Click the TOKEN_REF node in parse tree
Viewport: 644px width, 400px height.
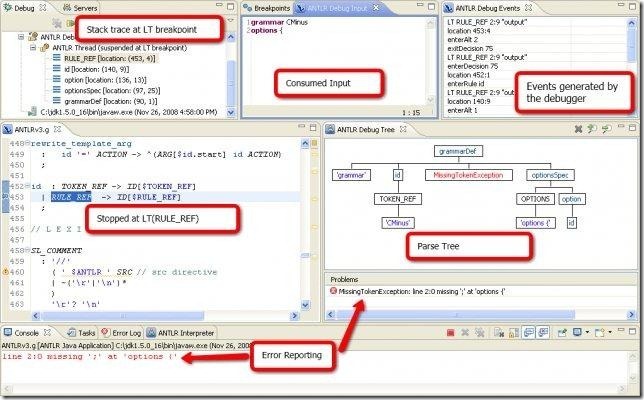point(398,199)
